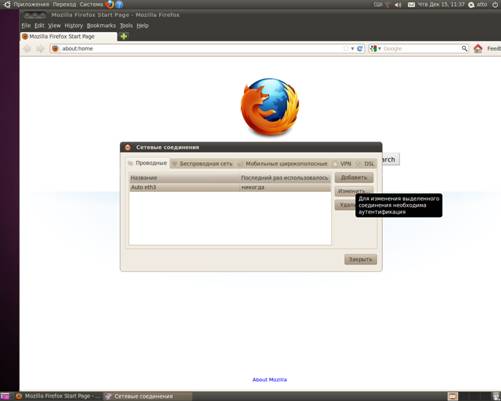Open the Tools menu in Firefox
The width and height of the screenshot is (501, 401).
[x=126, y=26]
